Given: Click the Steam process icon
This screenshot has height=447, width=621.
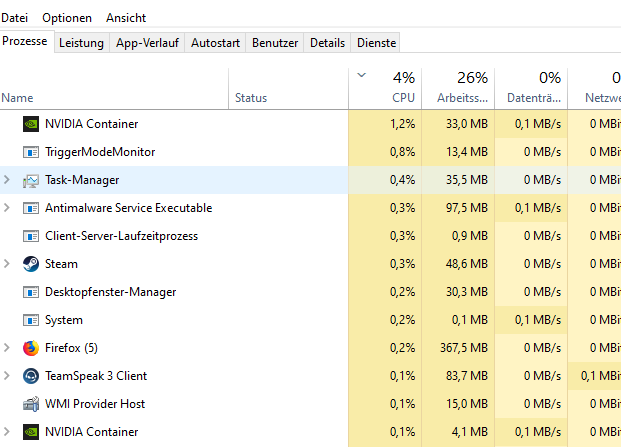Looking at the screenshot, I should point(30,264).
